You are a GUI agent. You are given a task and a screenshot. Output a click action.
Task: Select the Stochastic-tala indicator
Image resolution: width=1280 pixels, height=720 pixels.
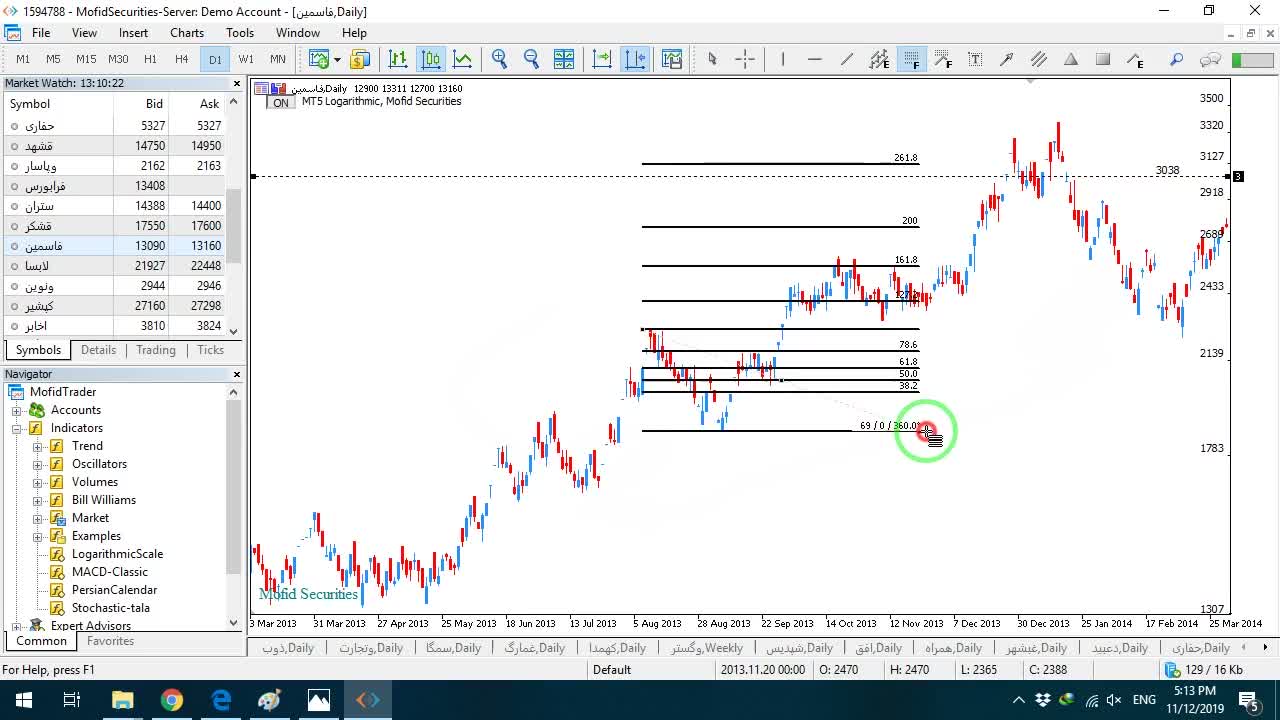click(111, 608)
